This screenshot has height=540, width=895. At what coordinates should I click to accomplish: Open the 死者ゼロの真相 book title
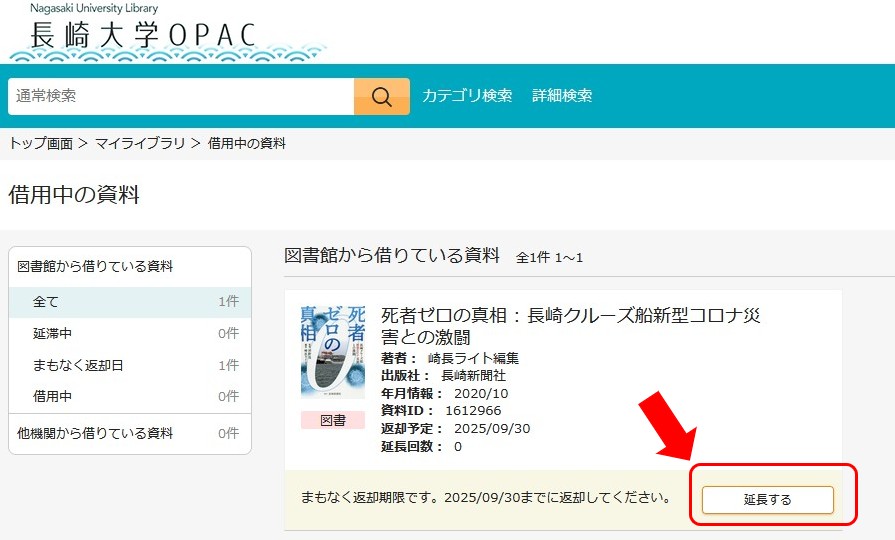(x=570, y=326)
